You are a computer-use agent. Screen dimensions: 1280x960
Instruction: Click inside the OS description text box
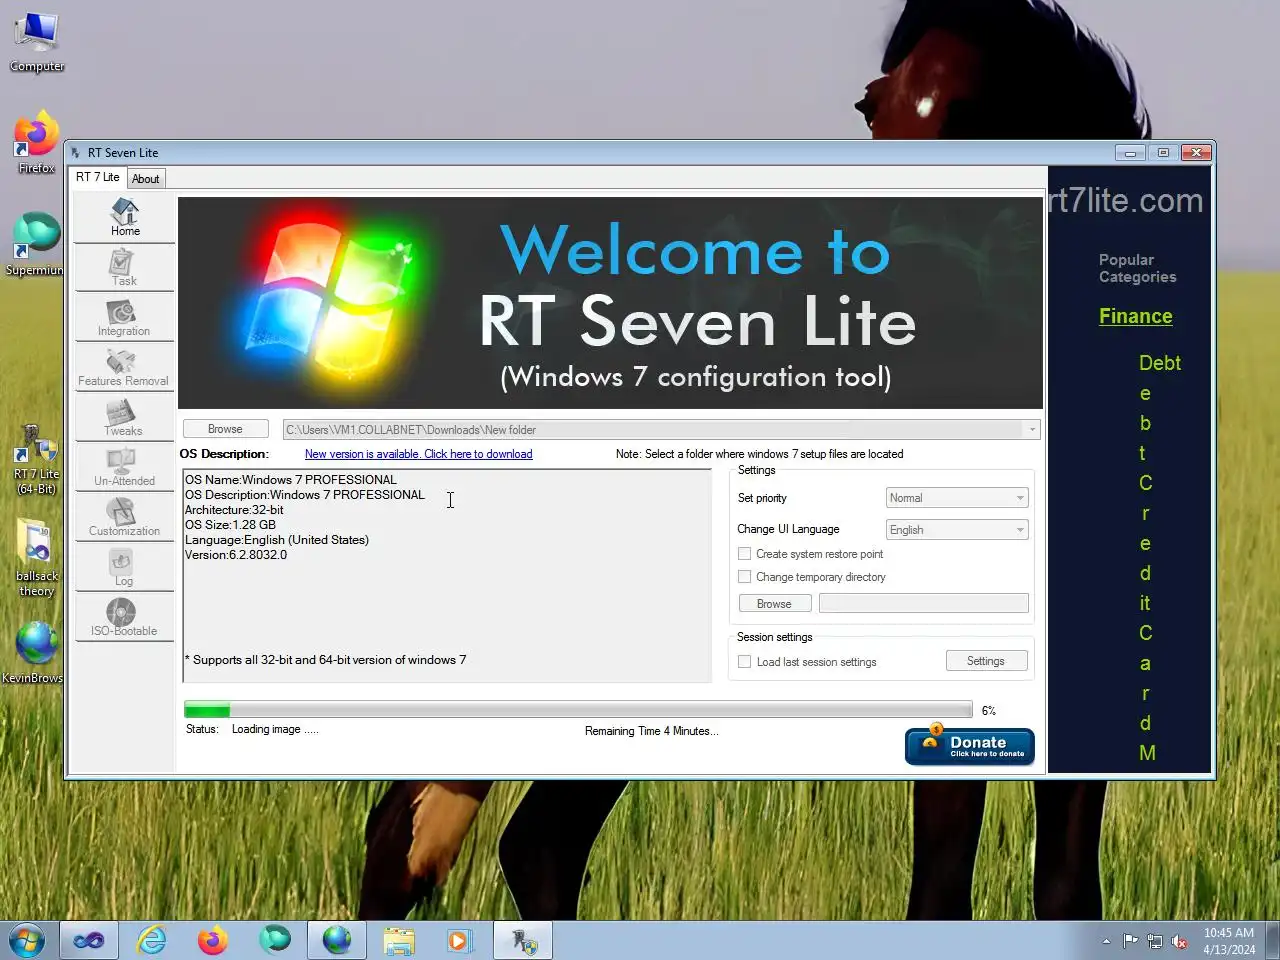pyautogui.click(x=447, y=576)
